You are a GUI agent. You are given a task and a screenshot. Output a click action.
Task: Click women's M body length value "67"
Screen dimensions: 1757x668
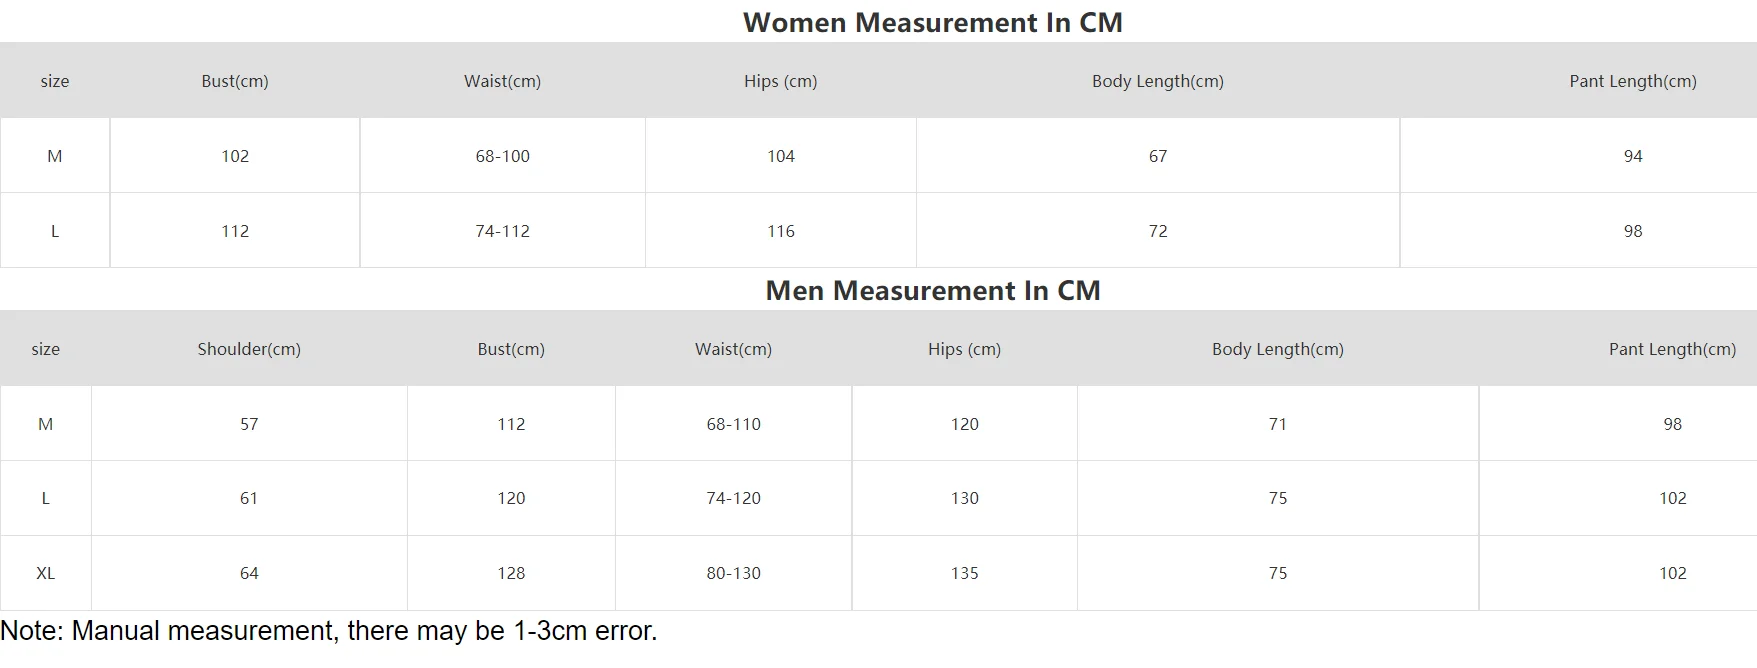click(x=1158, y=156)
